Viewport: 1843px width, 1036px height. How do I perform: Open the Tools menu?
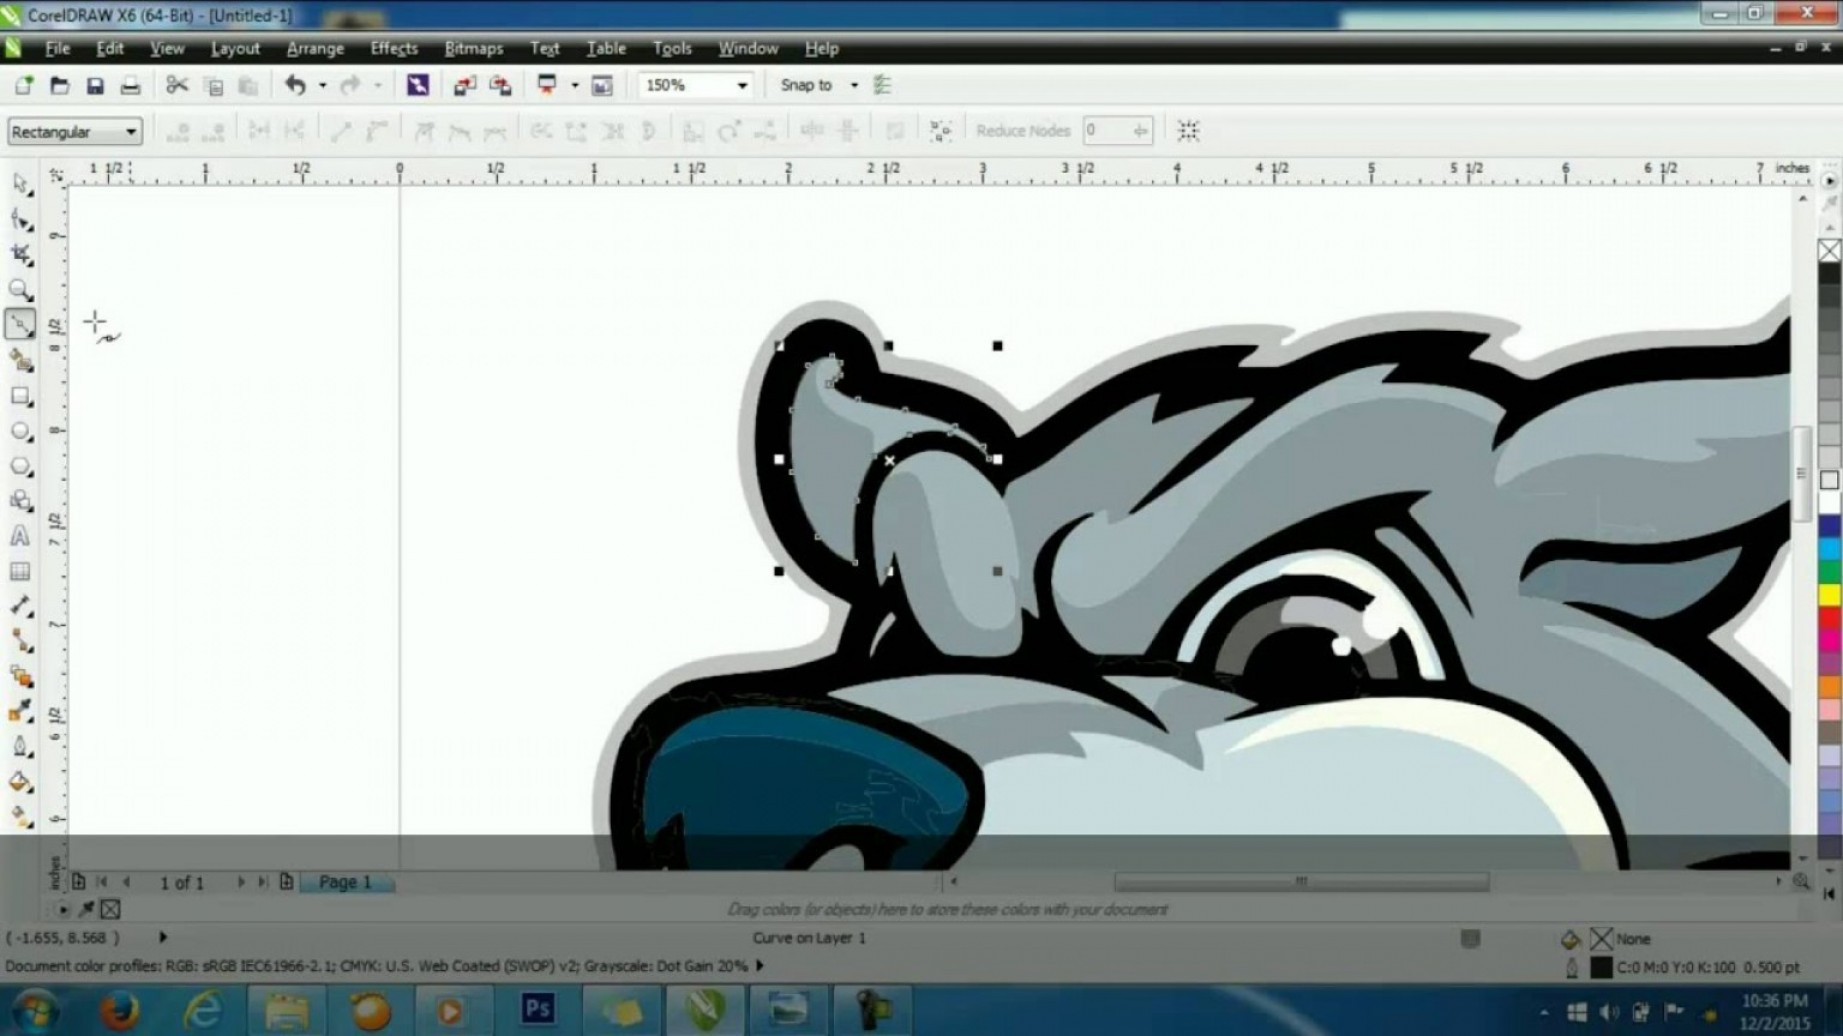coord(672,48)
